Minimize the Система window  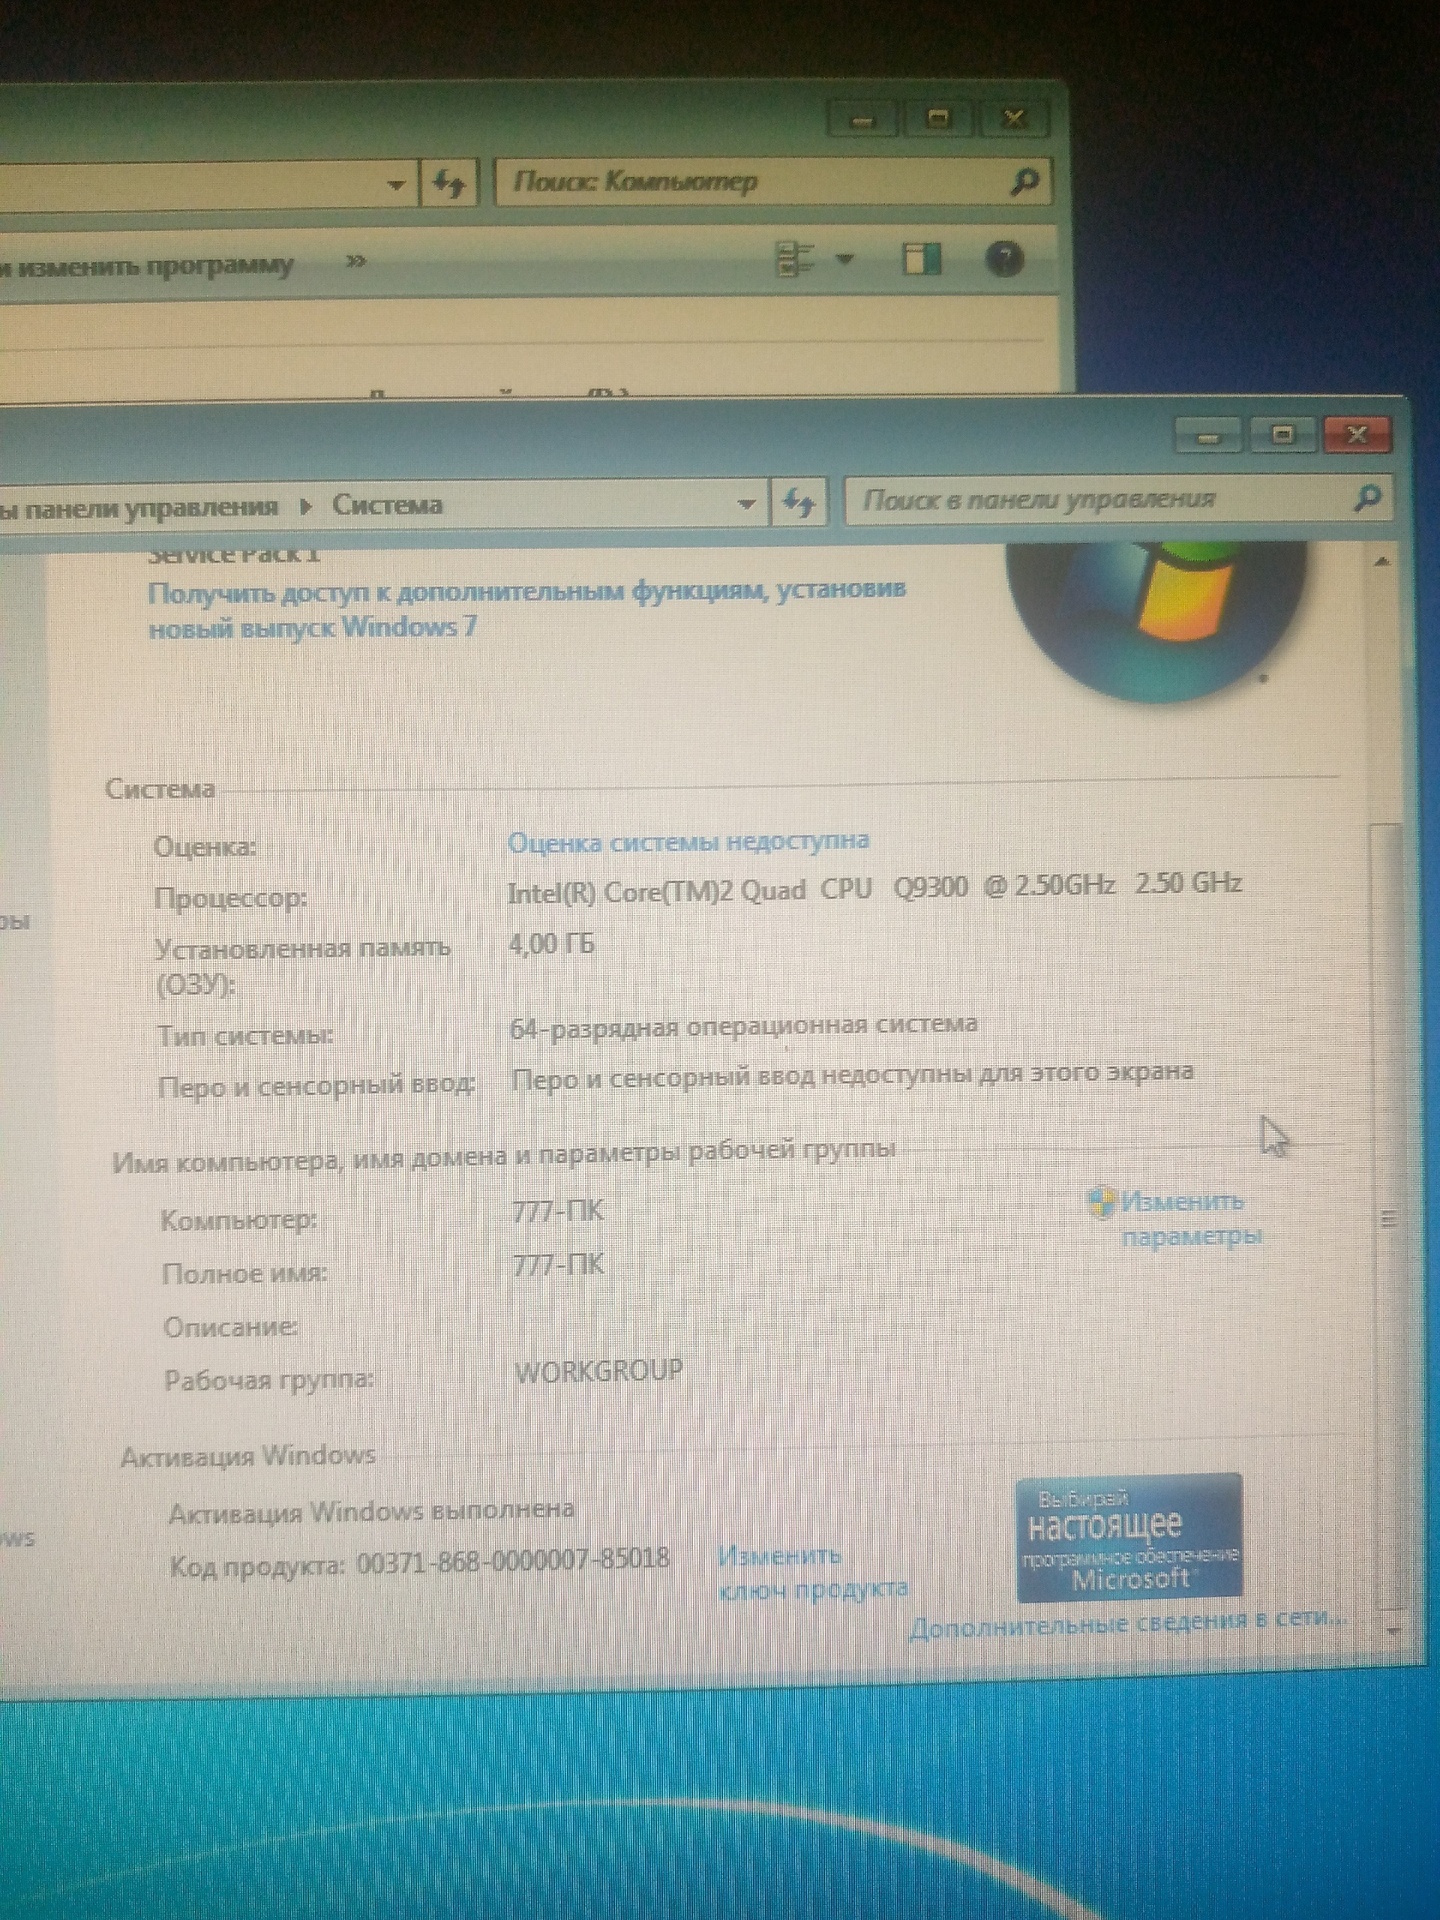click(1209, 436)
